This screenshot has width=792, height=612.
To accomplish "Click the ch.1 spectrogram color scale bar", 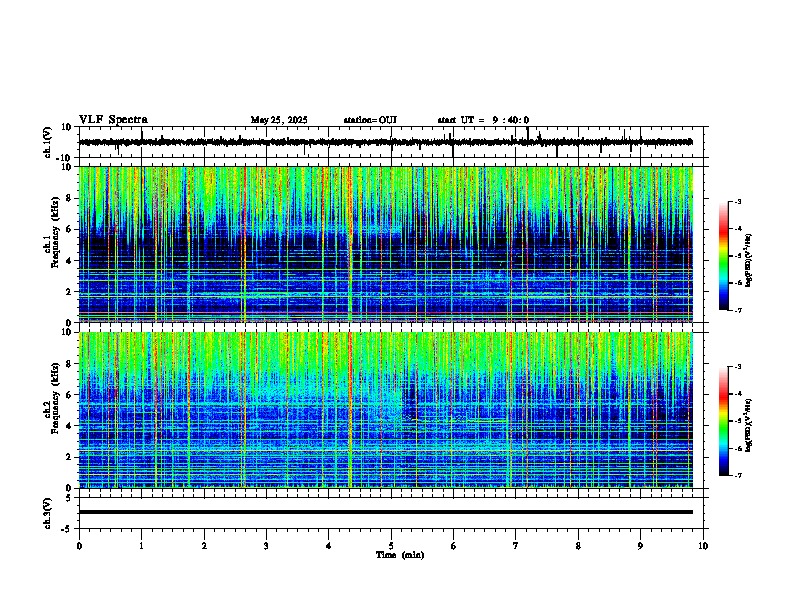I will [x=724, y=256].
